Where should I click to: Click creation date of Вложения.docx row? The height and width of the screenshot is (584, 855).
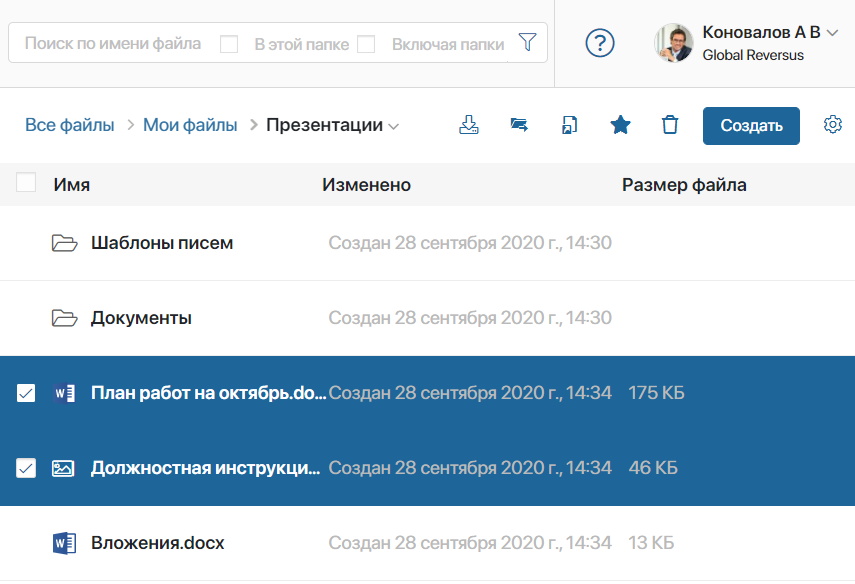tap(470, 543)
